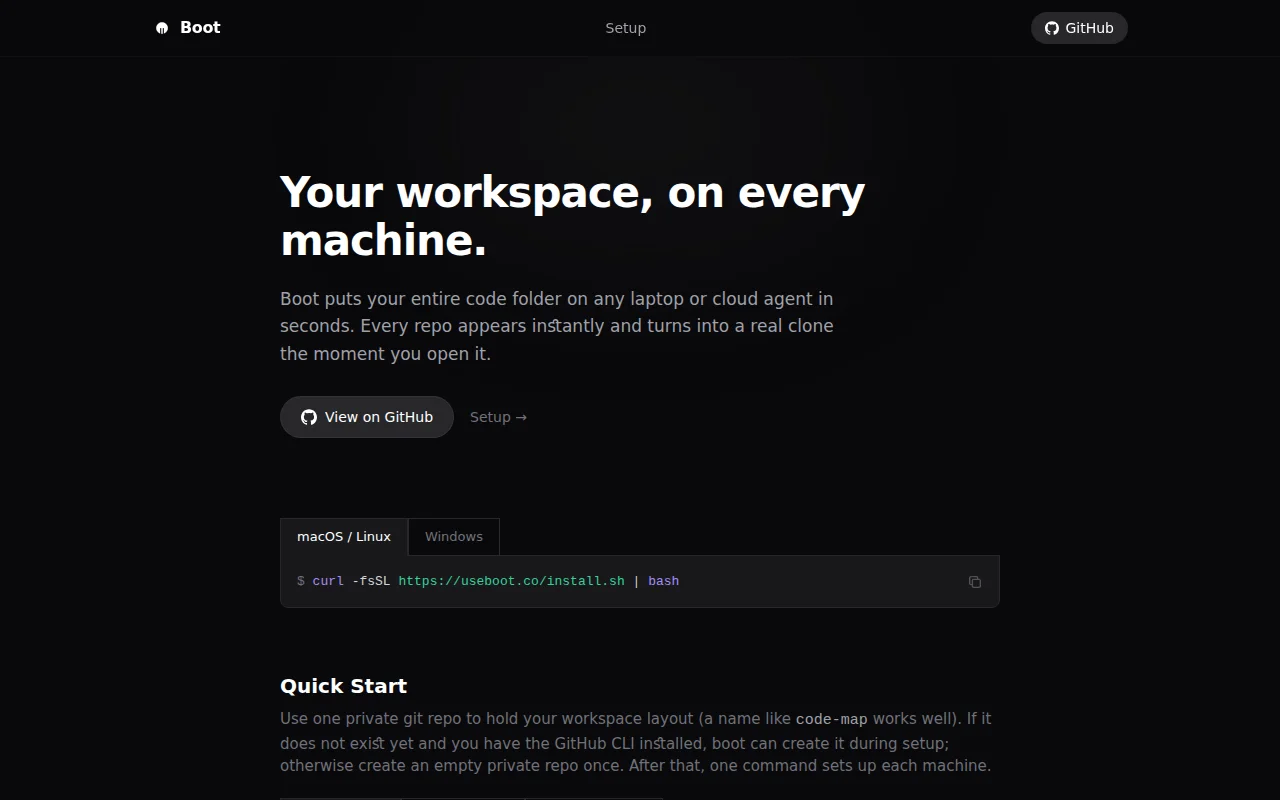Click the hero paragraph starting "Boot puts your entire"
The height and width of the screenshot is (800, 1280).
(557, 326)
